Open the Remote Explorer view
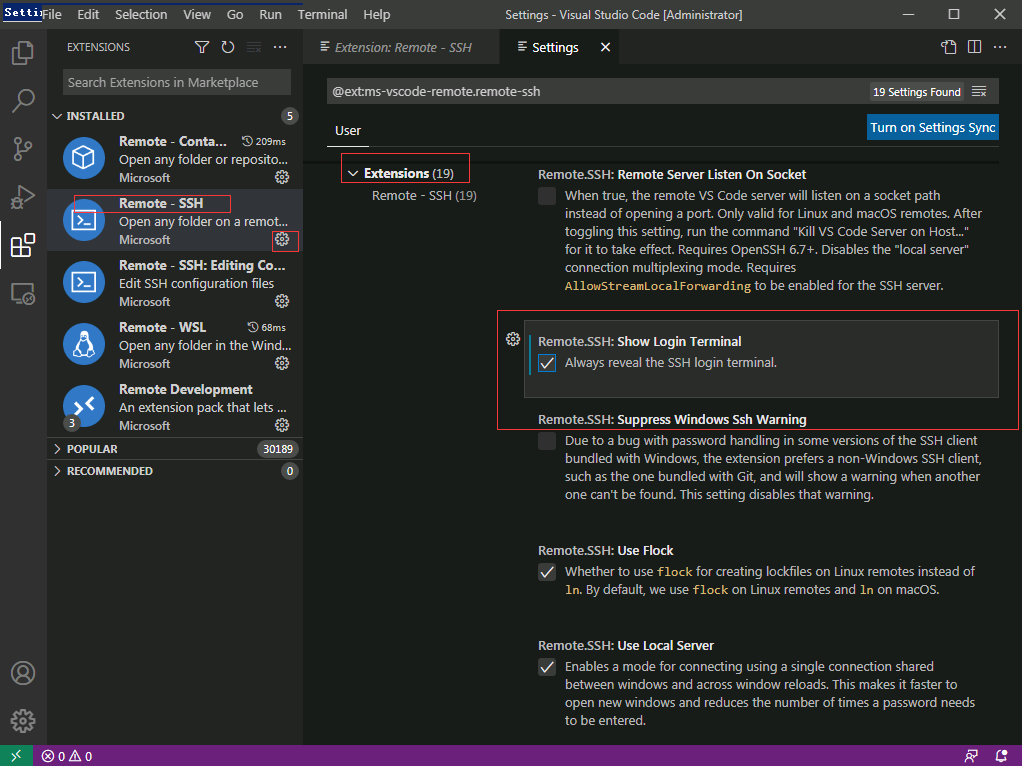1022x766 pixels. 23,294
